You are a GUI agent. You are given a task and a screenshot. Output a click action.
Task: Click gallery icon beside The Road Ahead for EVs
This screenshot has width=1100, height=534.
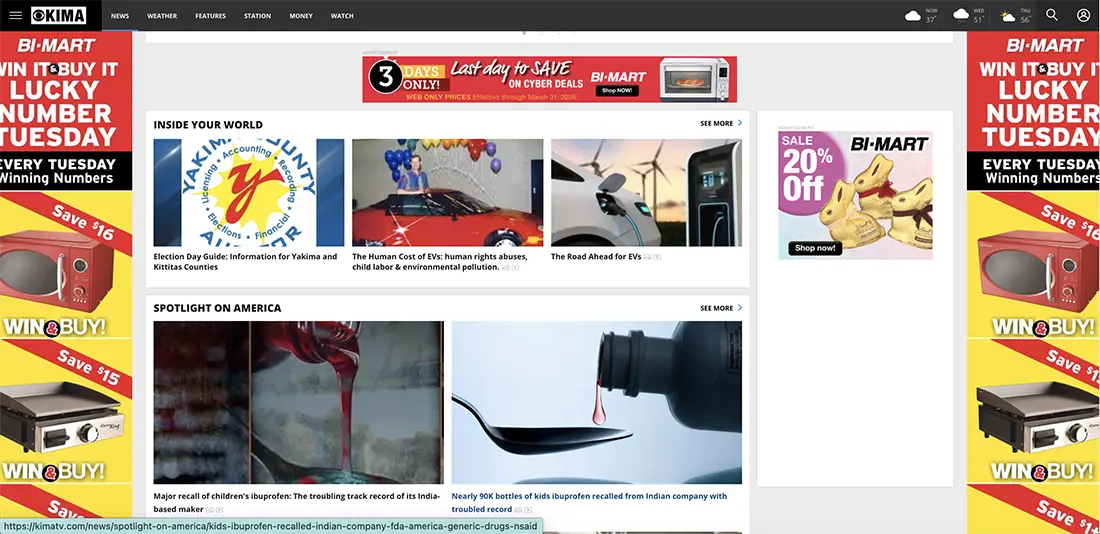[648, 258]
